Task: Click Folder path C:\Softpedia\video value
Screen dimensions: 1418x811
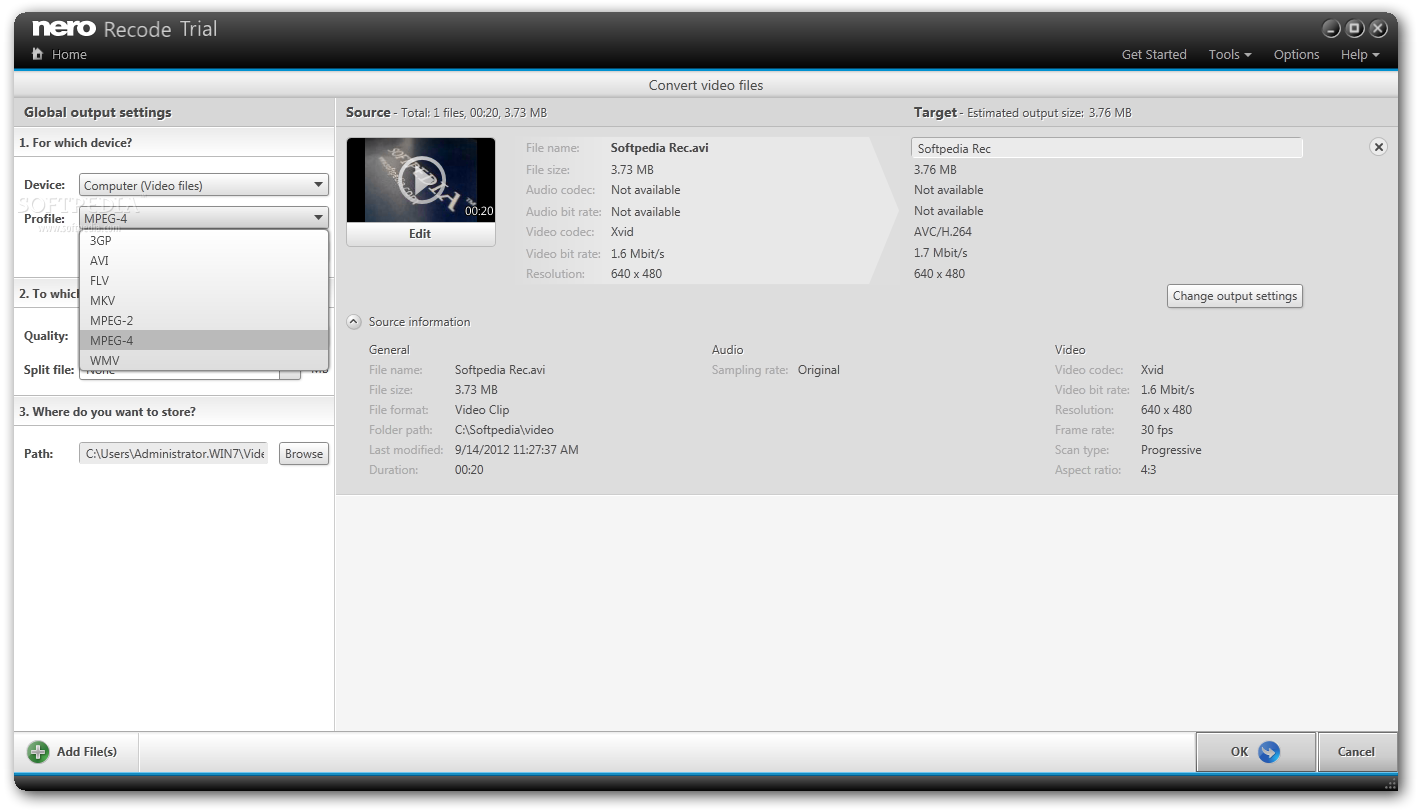Action: click(504, 430)
